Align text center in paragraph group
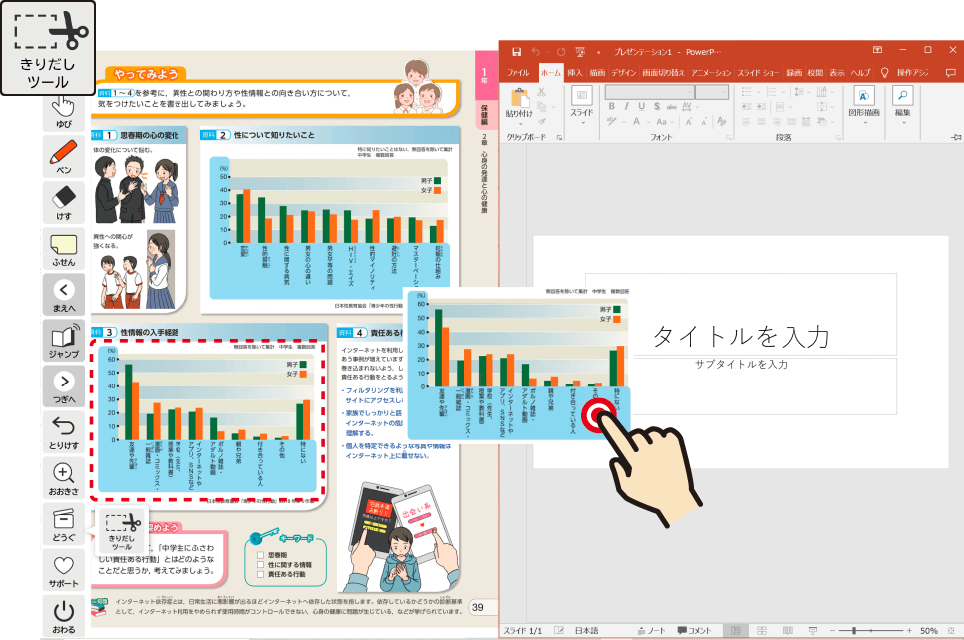Image resolution: width=964 pixels, height=640 pixels. point(761,122)
